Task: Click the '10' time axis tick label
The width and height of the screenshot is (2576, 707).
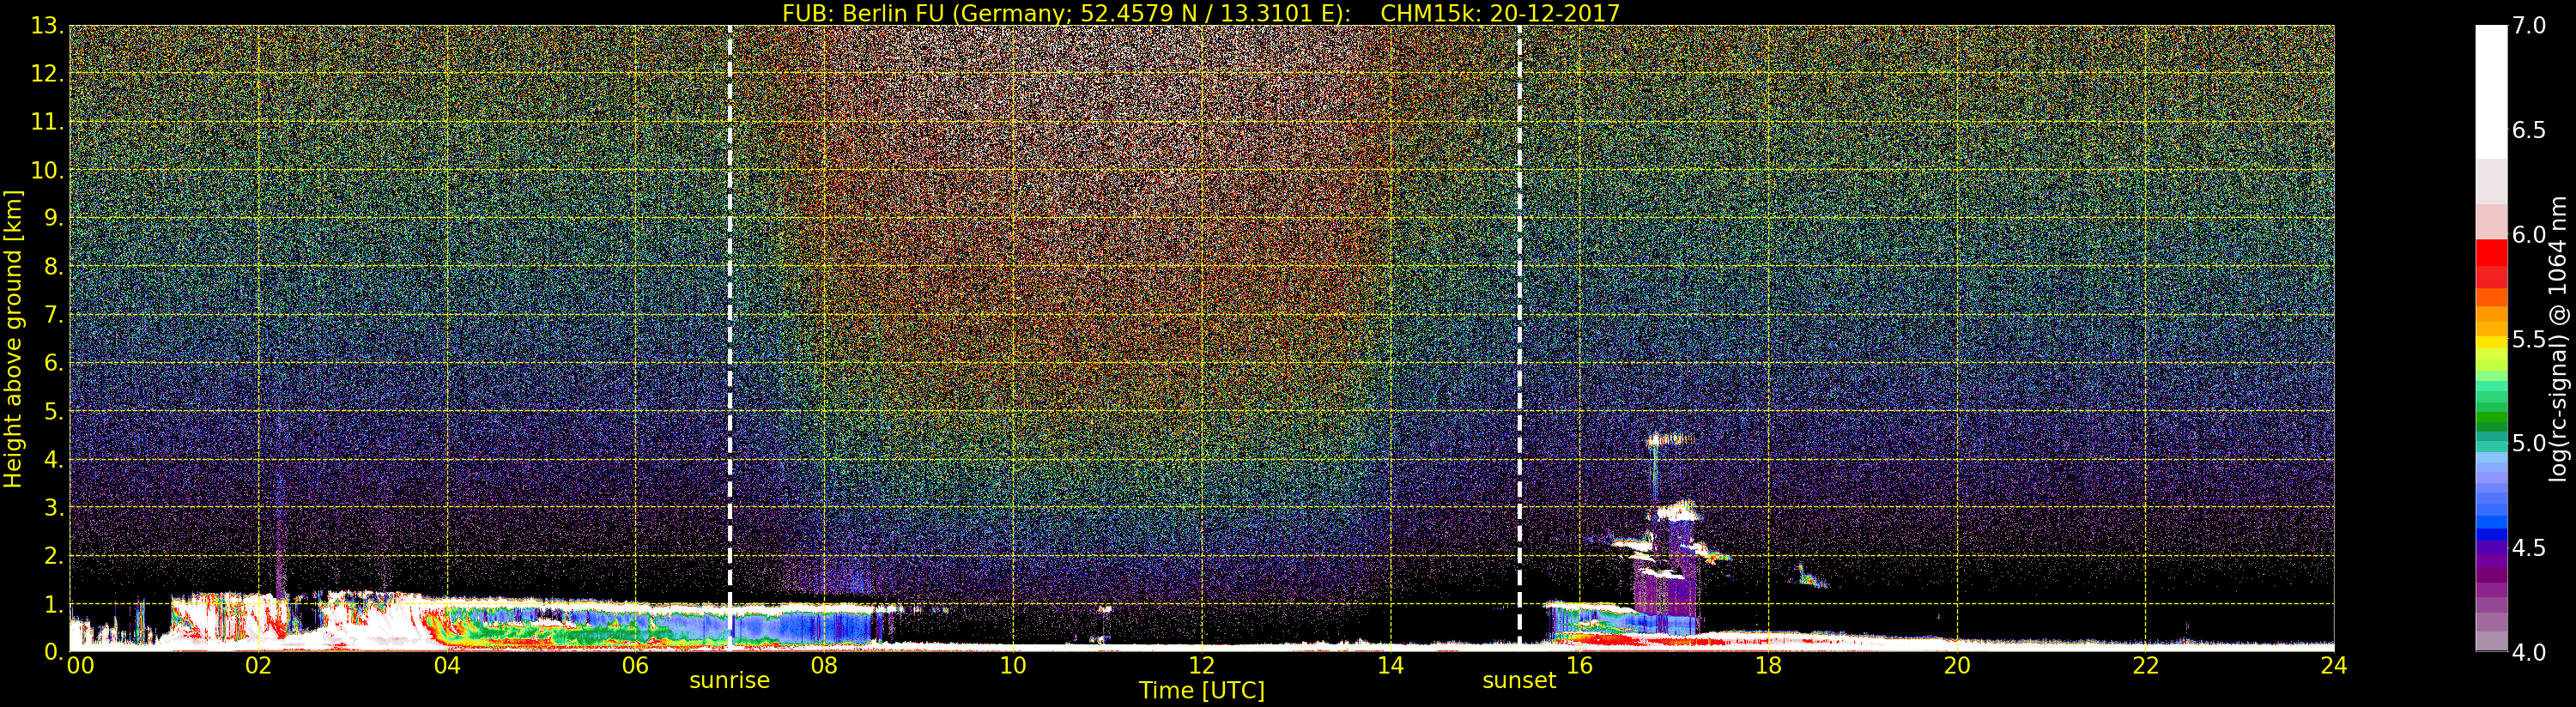Action: click(x=1013, y=666)
